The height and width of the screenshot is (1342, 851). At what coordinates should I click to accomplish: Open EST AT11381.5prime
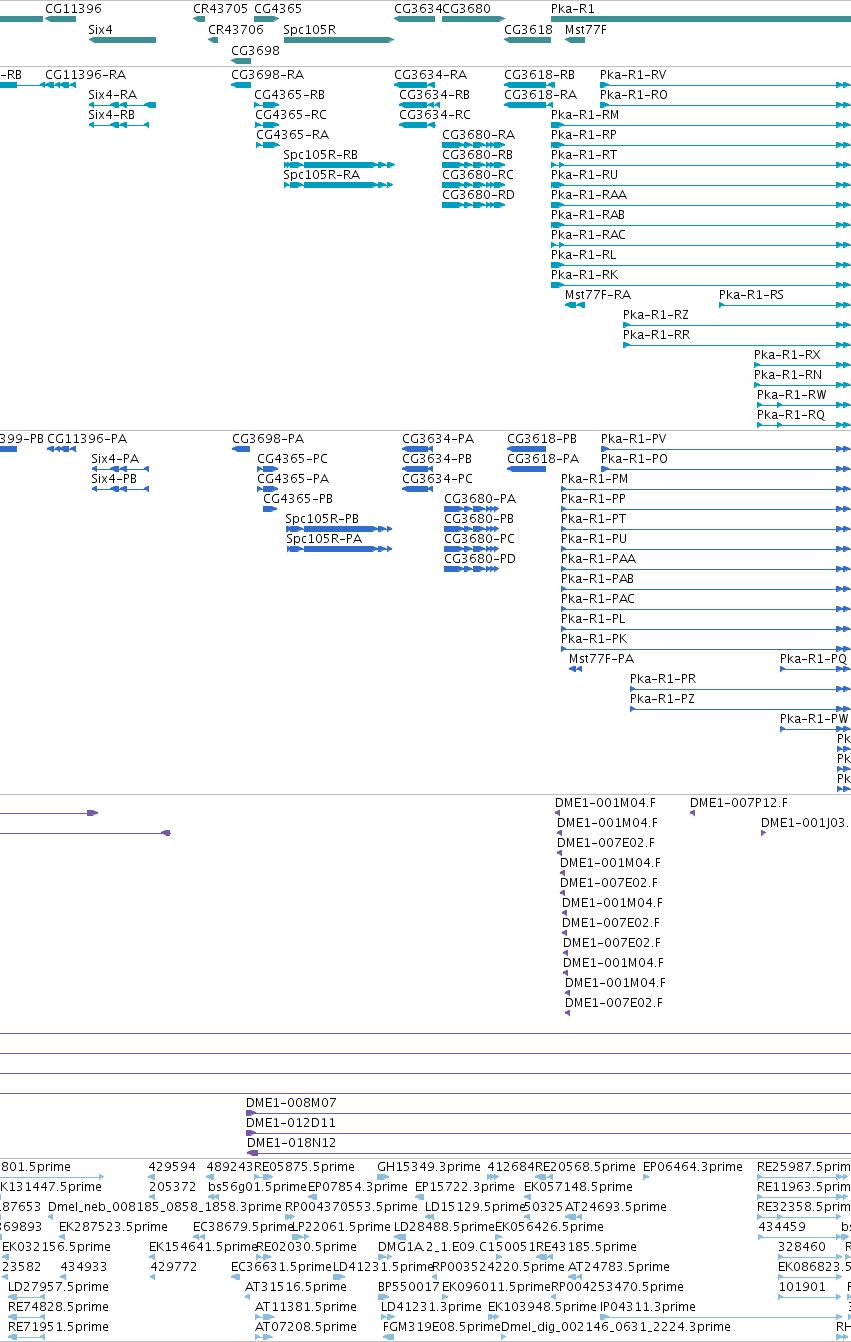[305, 1307]
